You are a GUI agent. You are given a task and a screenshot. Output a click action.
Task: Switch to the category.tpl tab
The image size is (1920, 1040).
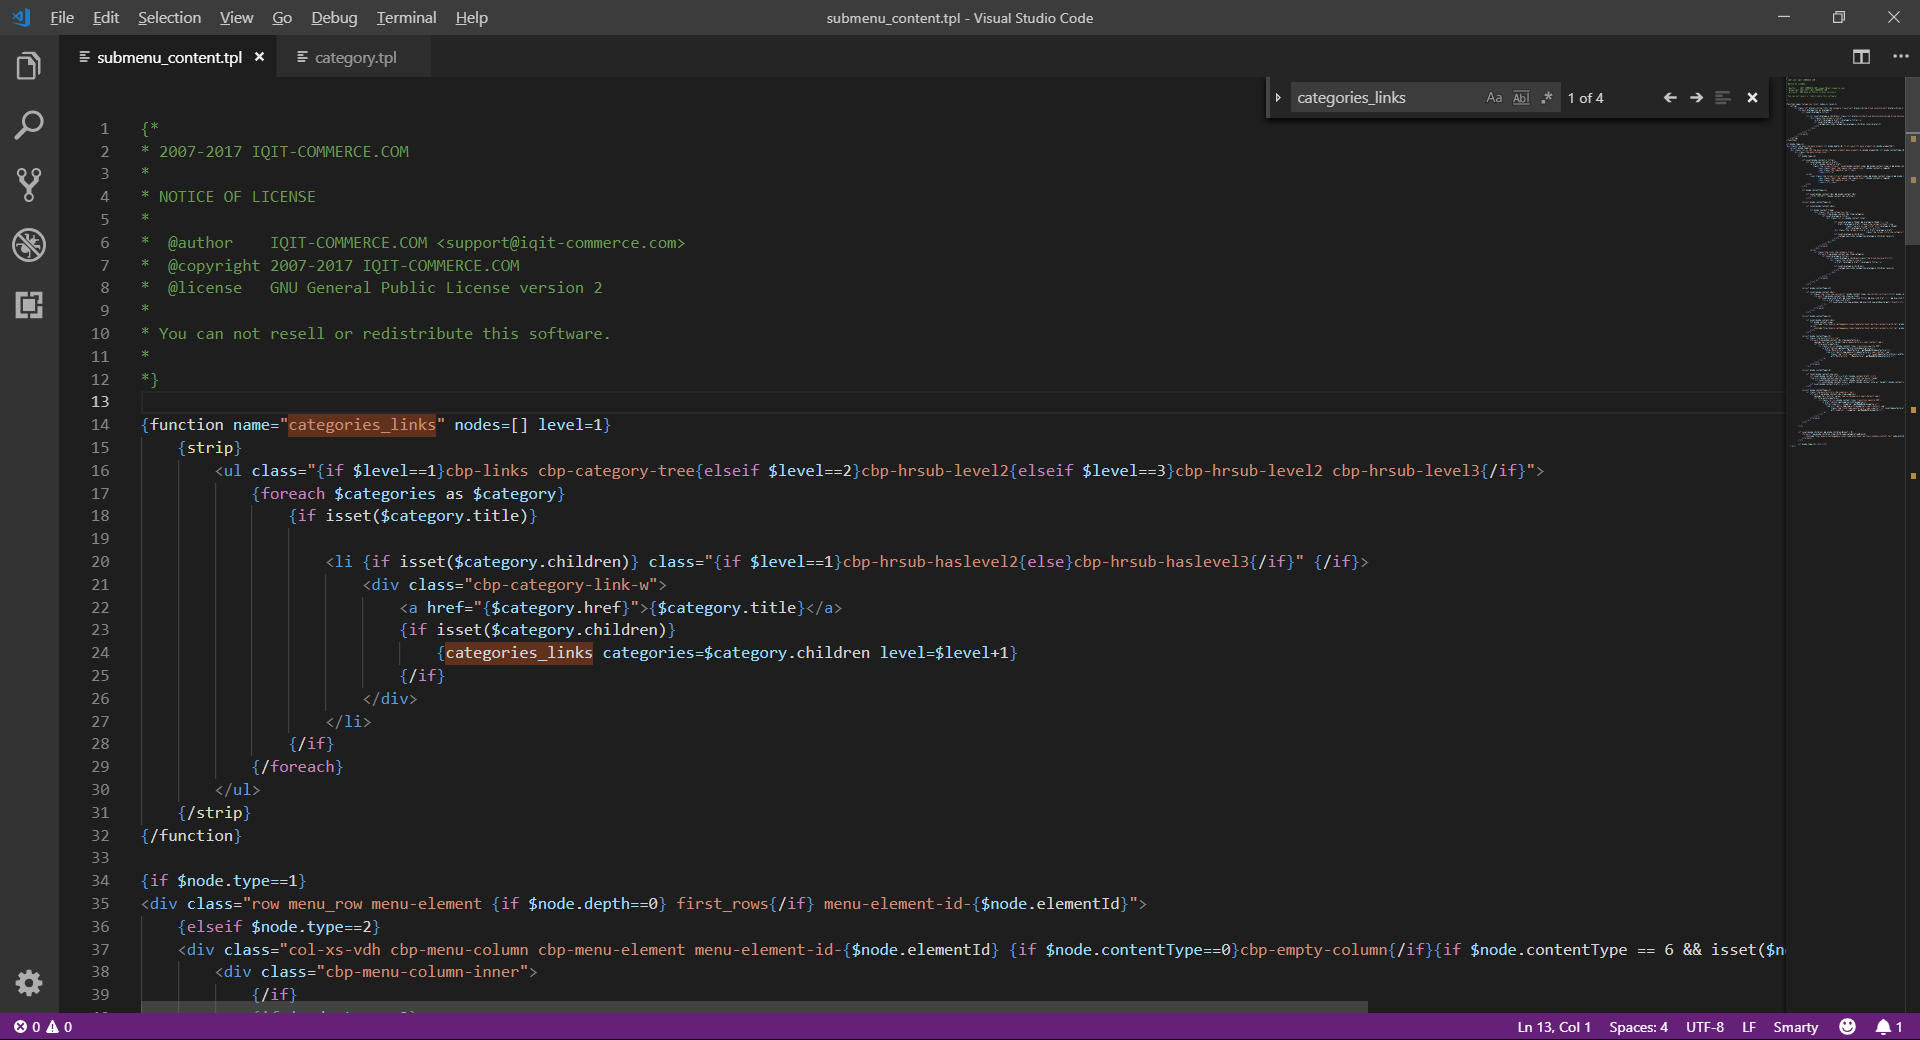(x=355, y=58)
